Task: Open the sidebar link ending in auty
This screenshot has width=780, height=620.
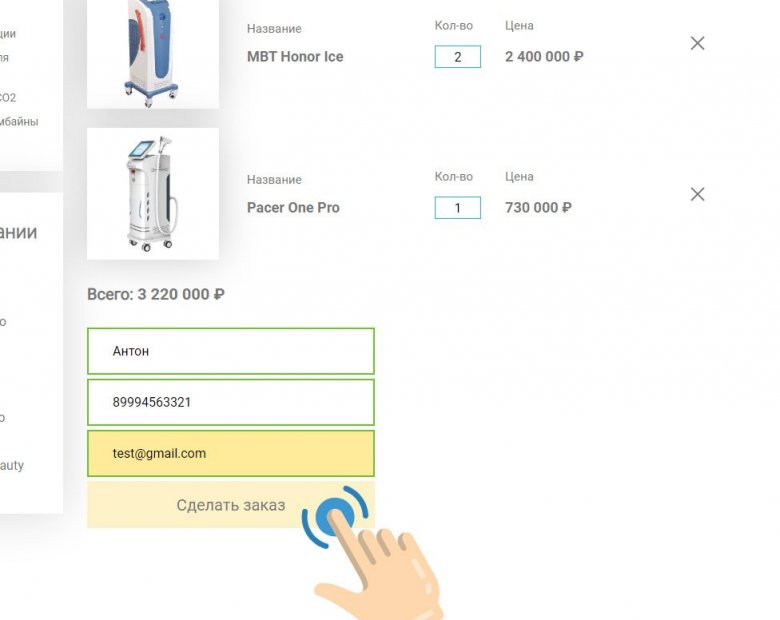Action: (x=12, y=466)
